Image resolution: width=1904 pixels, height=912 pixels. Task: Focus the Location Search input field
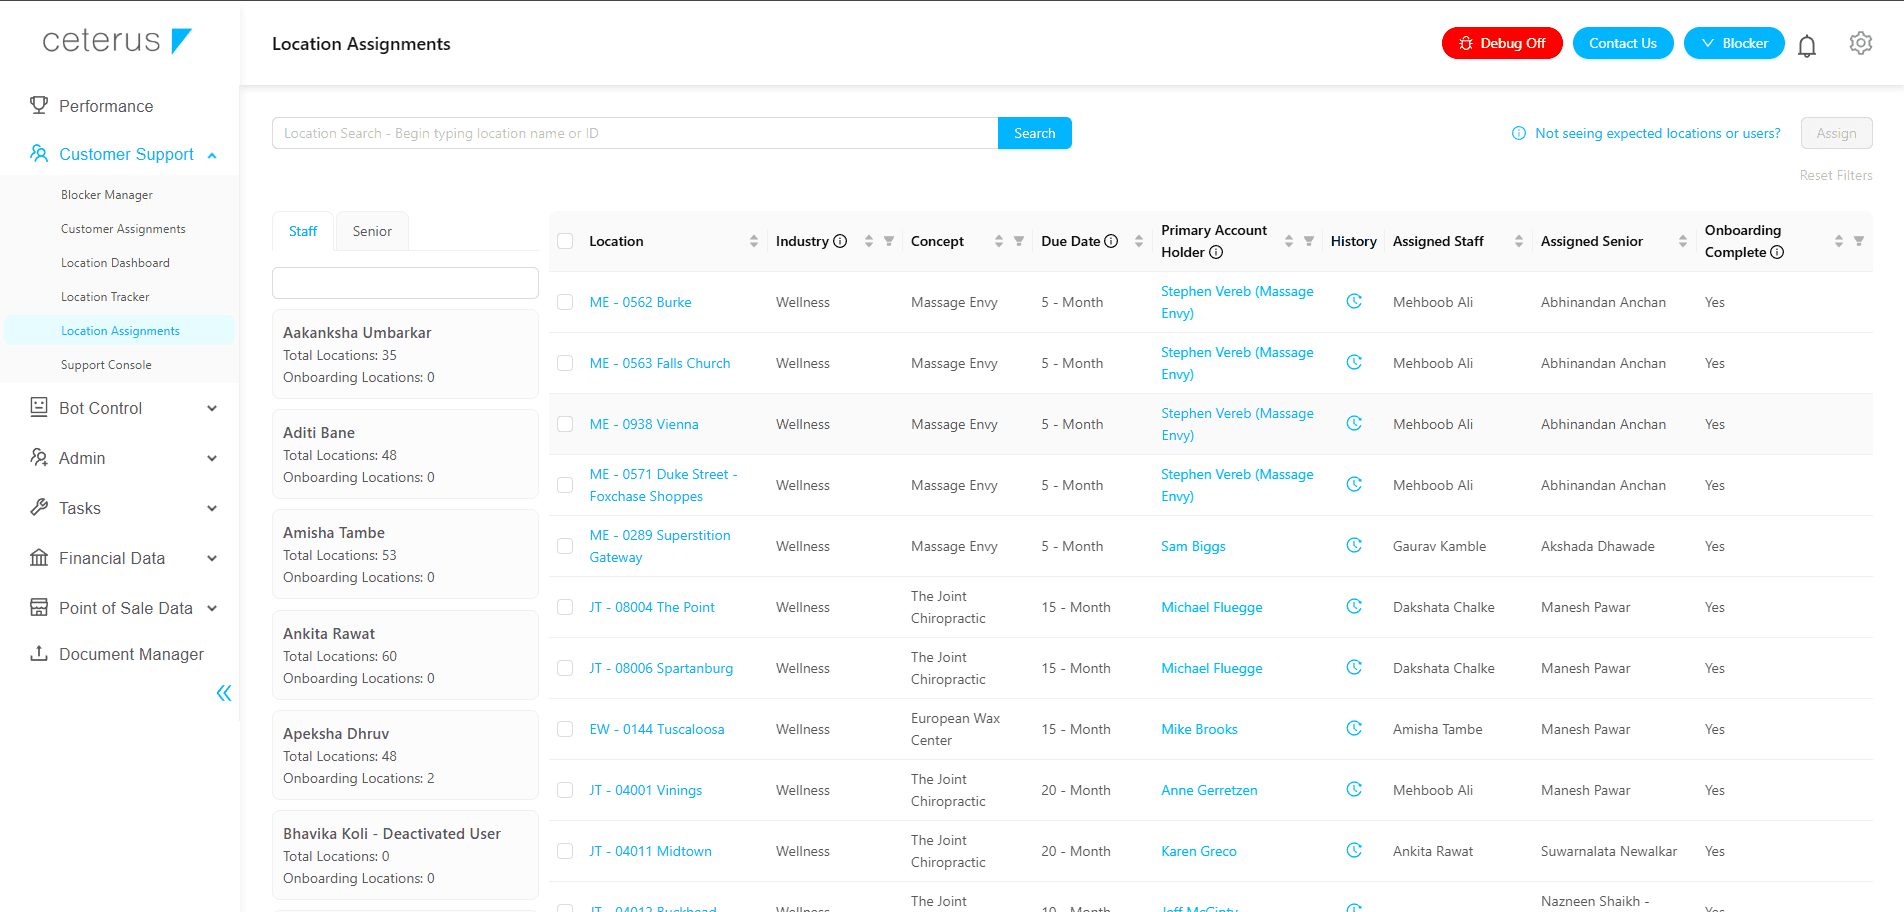[635, 133]
